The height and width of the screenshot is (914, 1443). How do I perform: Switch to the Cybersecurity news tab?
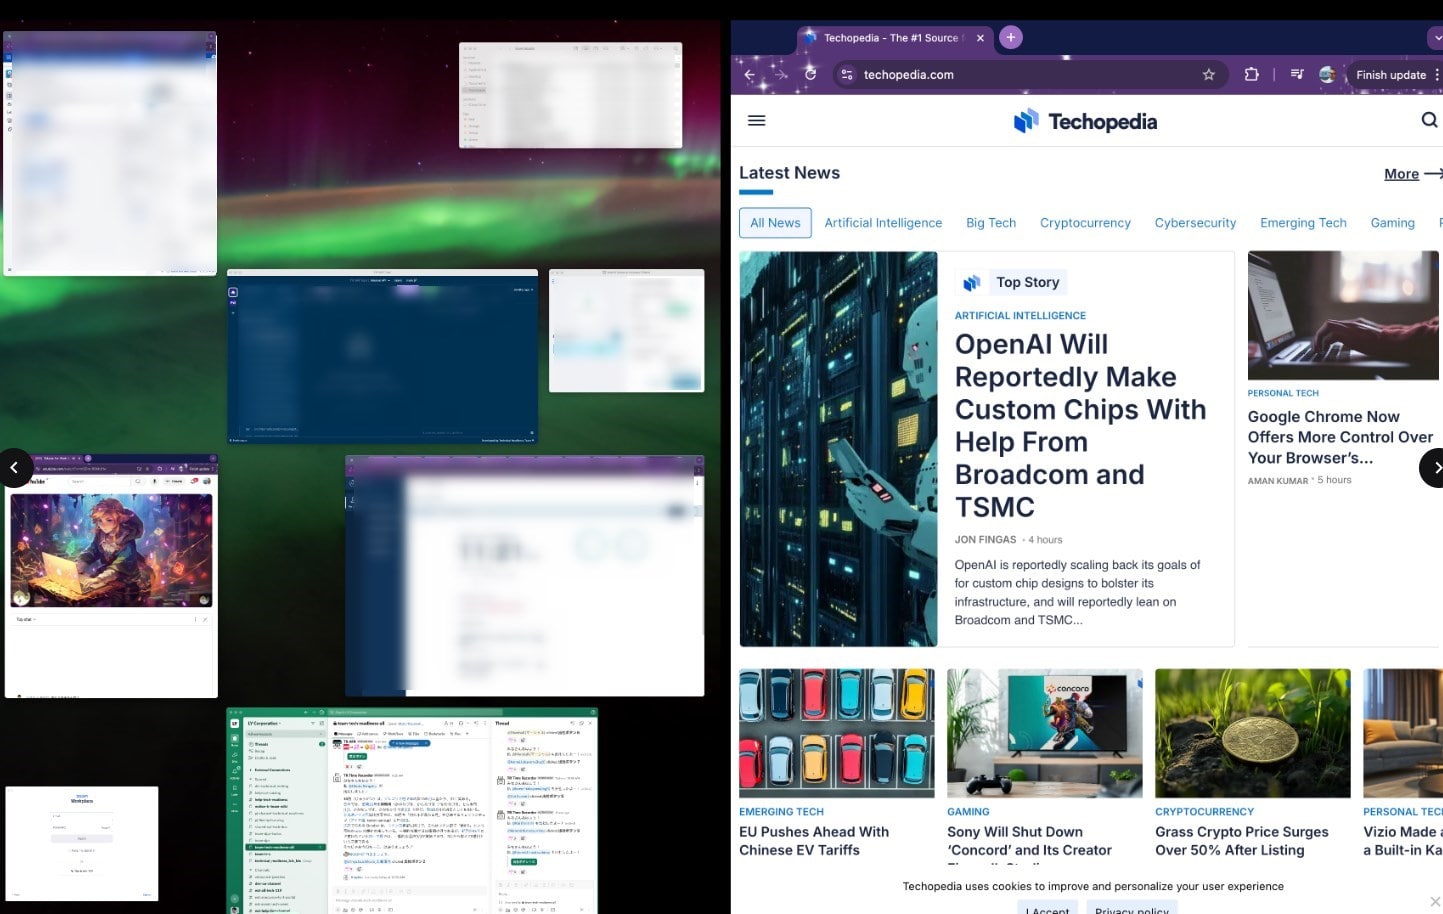(1195, 223)
